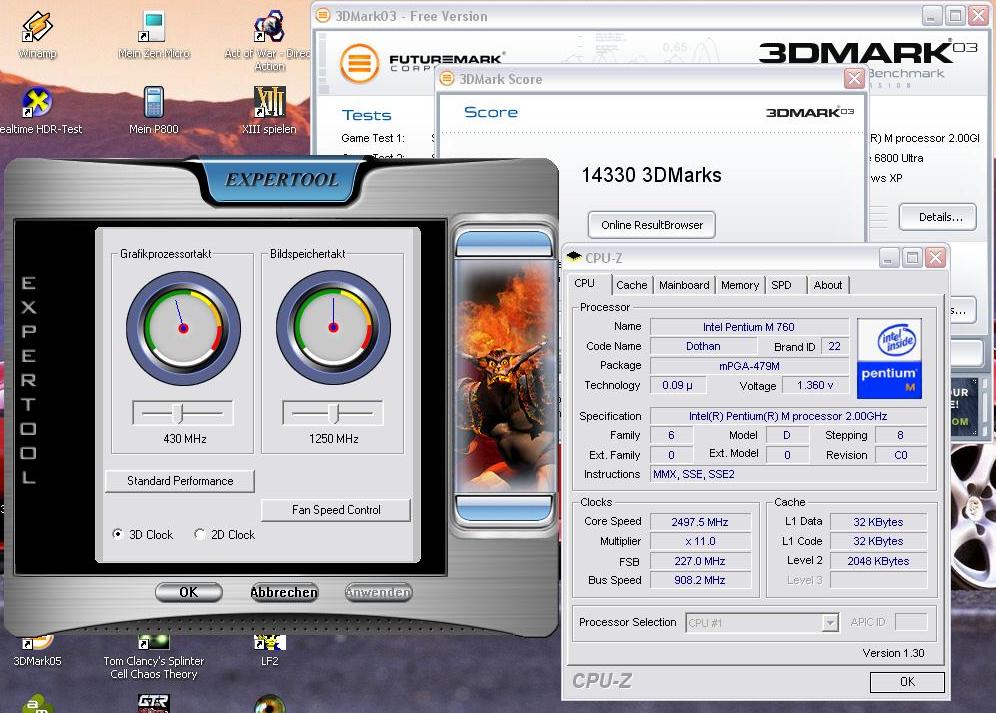Open the About tab in CPU-Z

point(828,285)
